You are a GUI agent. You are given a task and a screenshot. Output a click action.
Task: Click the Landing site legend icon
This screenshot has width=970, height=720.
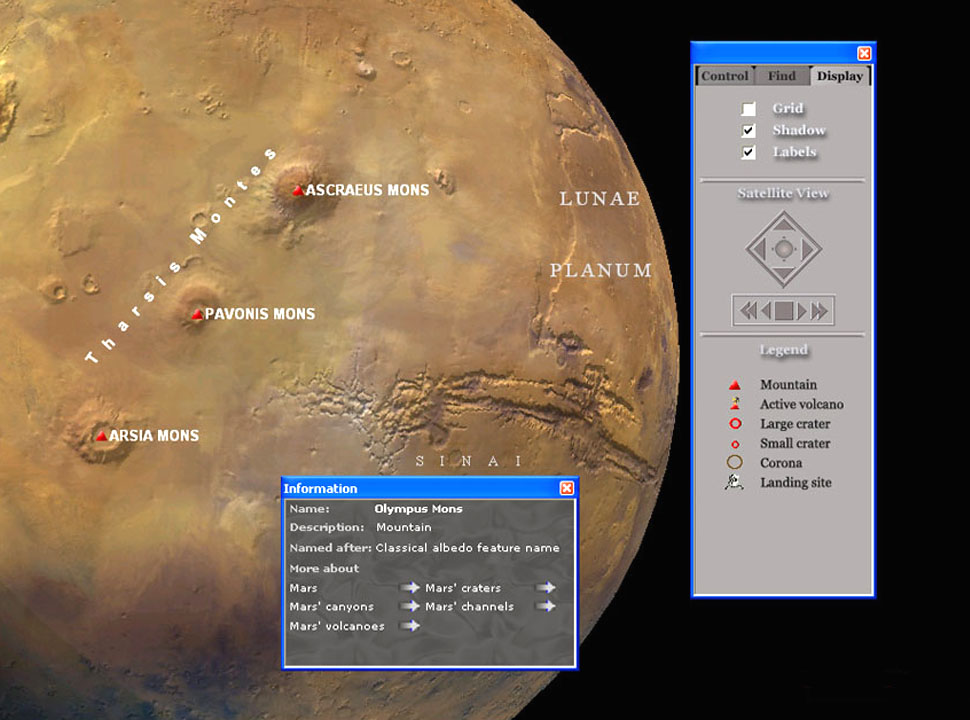734,482
